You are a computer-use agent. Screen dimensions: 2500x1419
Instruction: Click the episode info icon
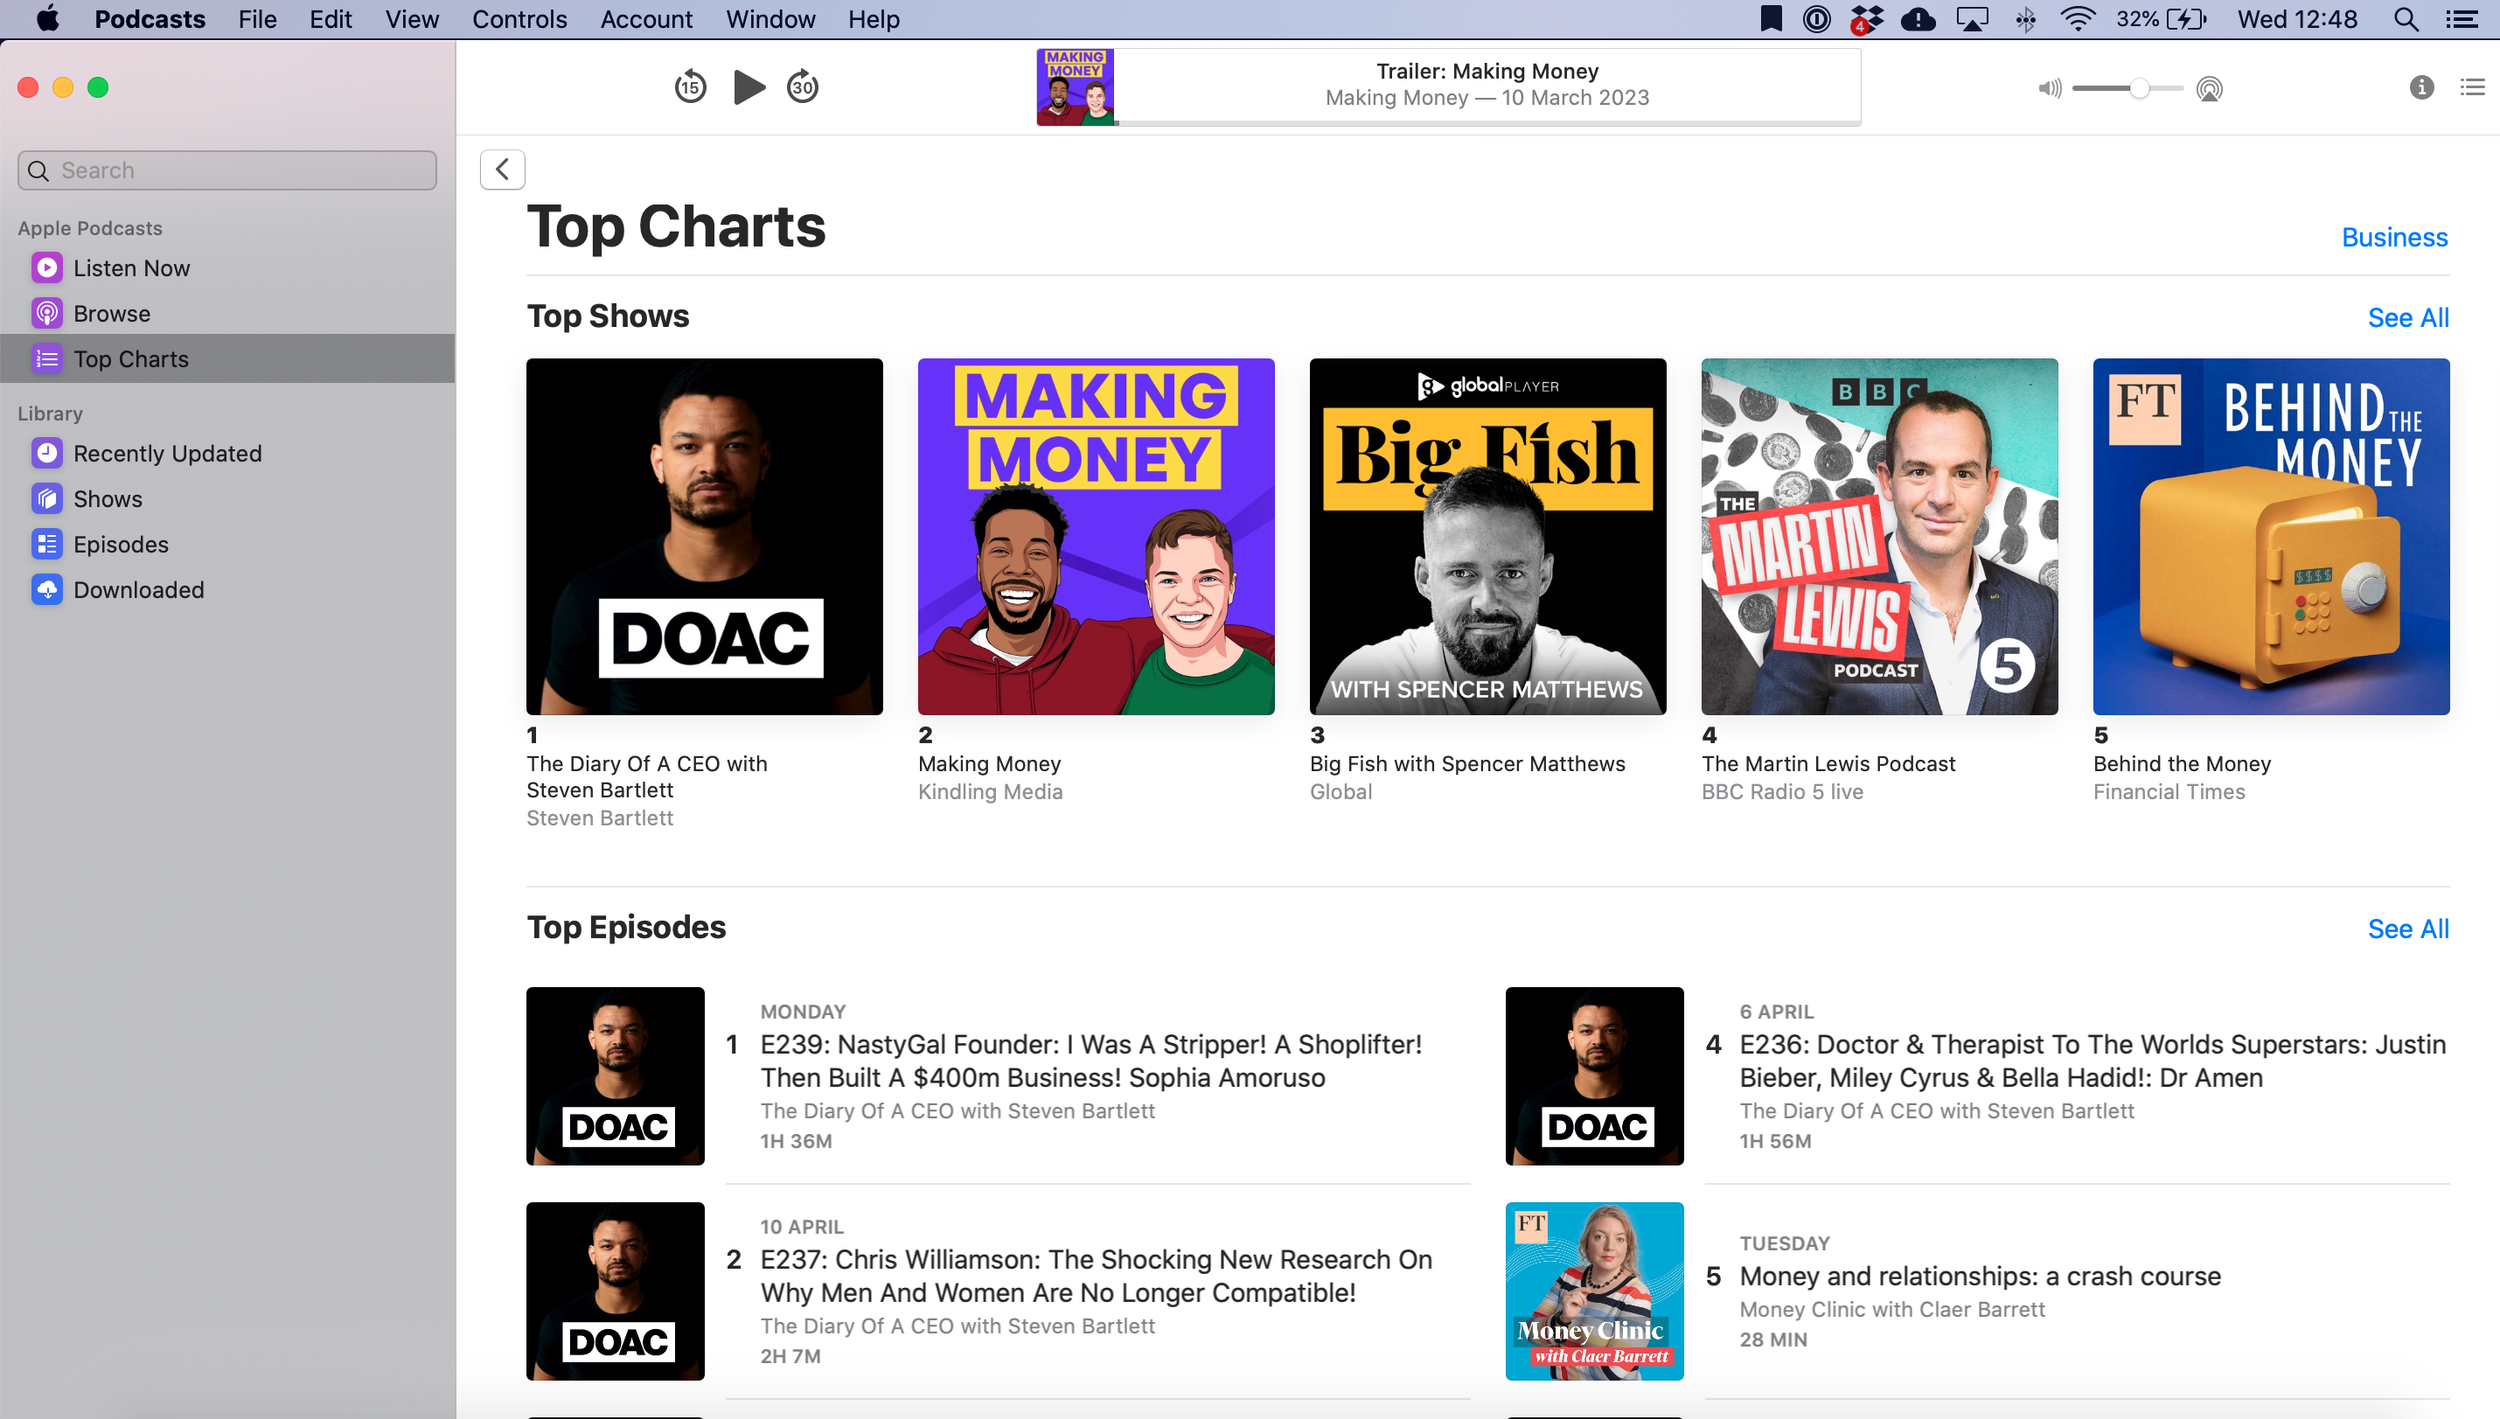[x=2421, y=88]
